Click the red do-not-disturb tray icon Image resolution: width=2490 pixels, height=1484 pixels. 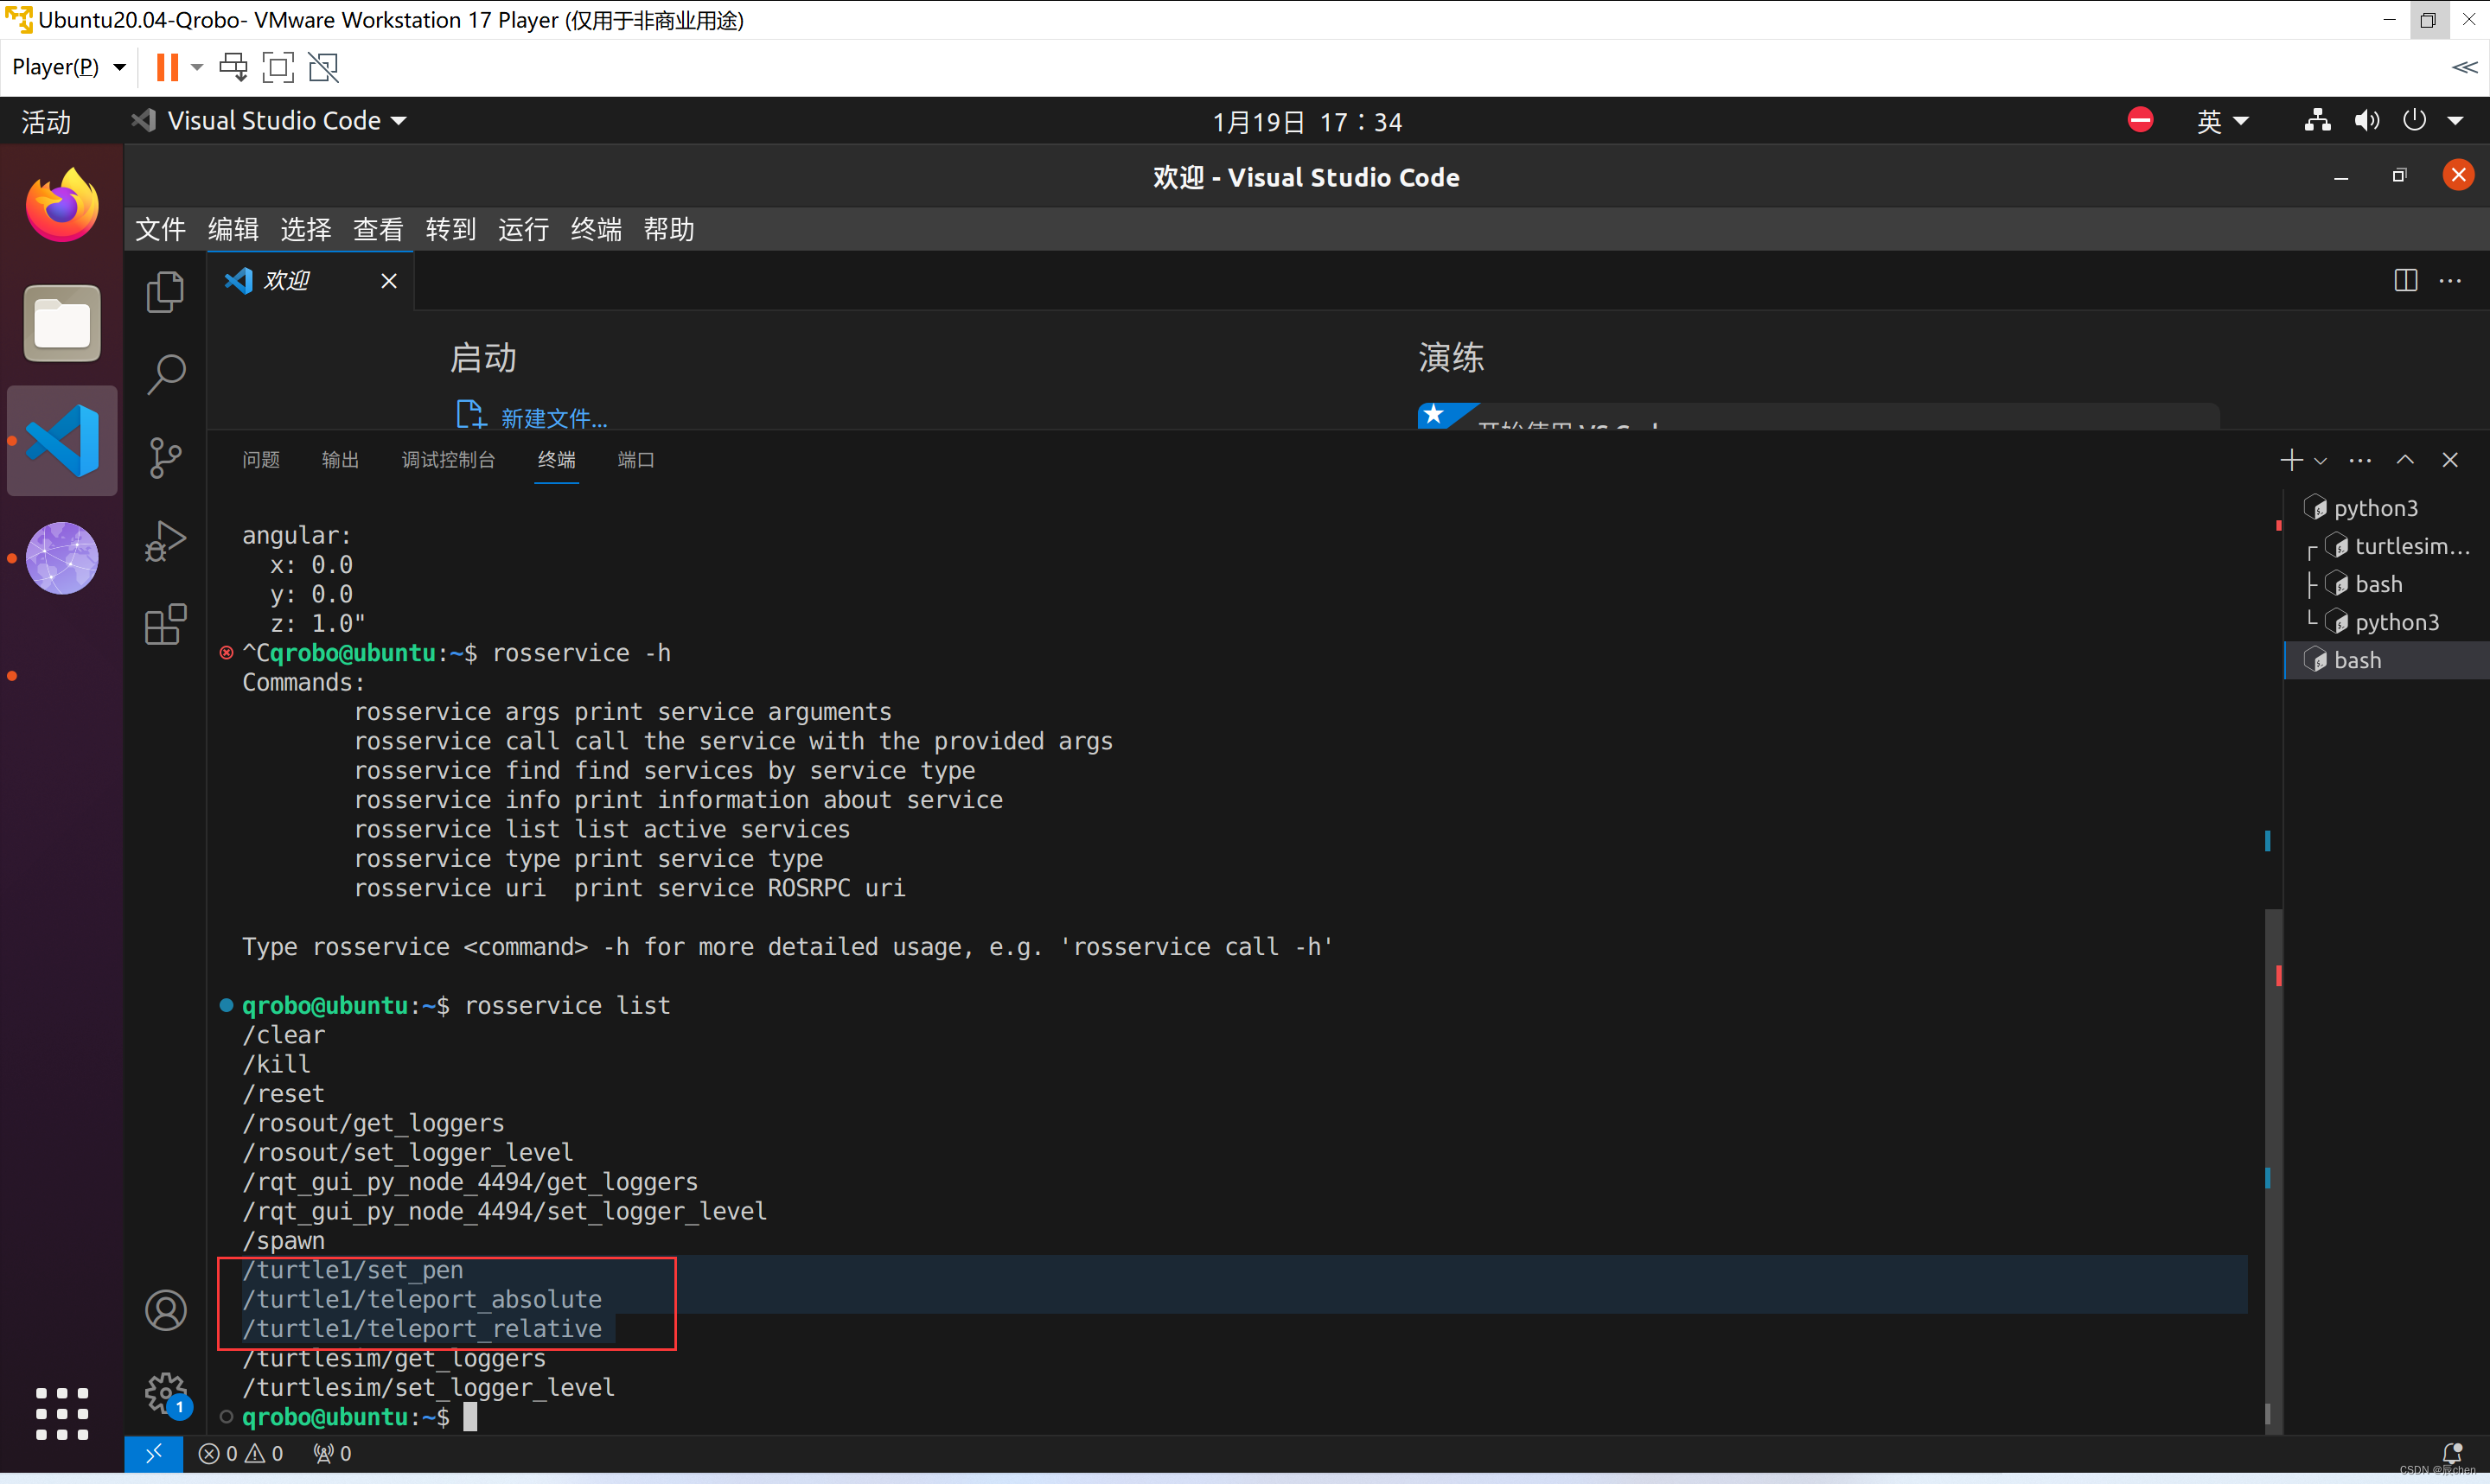click(x=2140, y=120)
